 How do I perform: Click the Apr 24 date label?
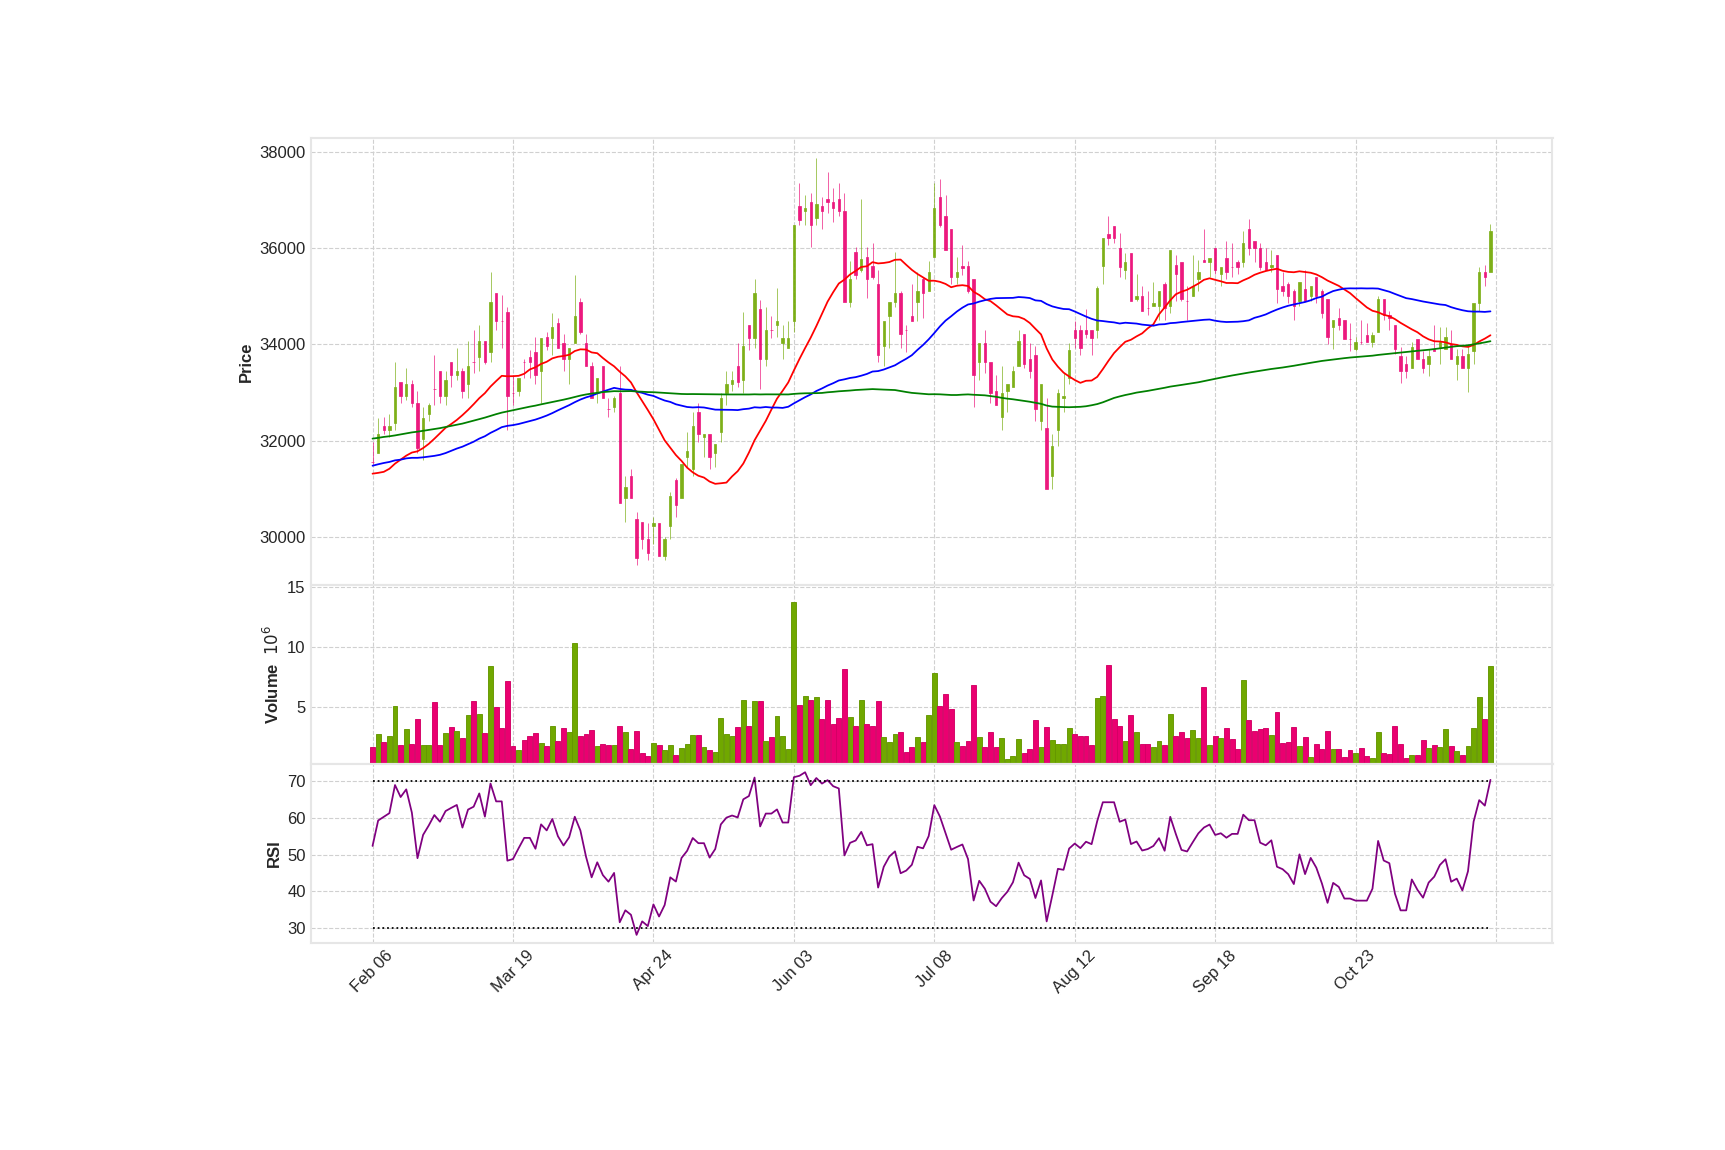pyautogui.click(x=651, y=971)
